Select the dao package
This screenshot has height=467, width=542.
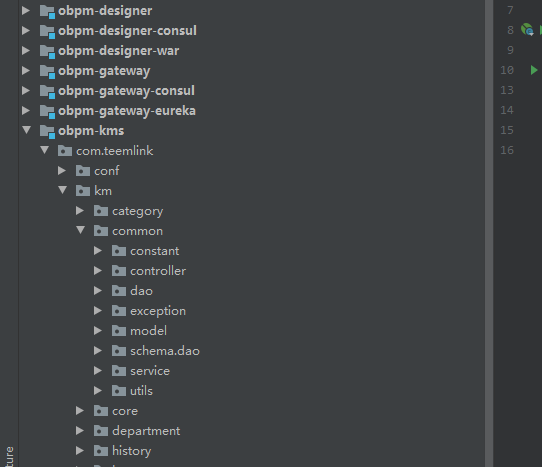141,291
